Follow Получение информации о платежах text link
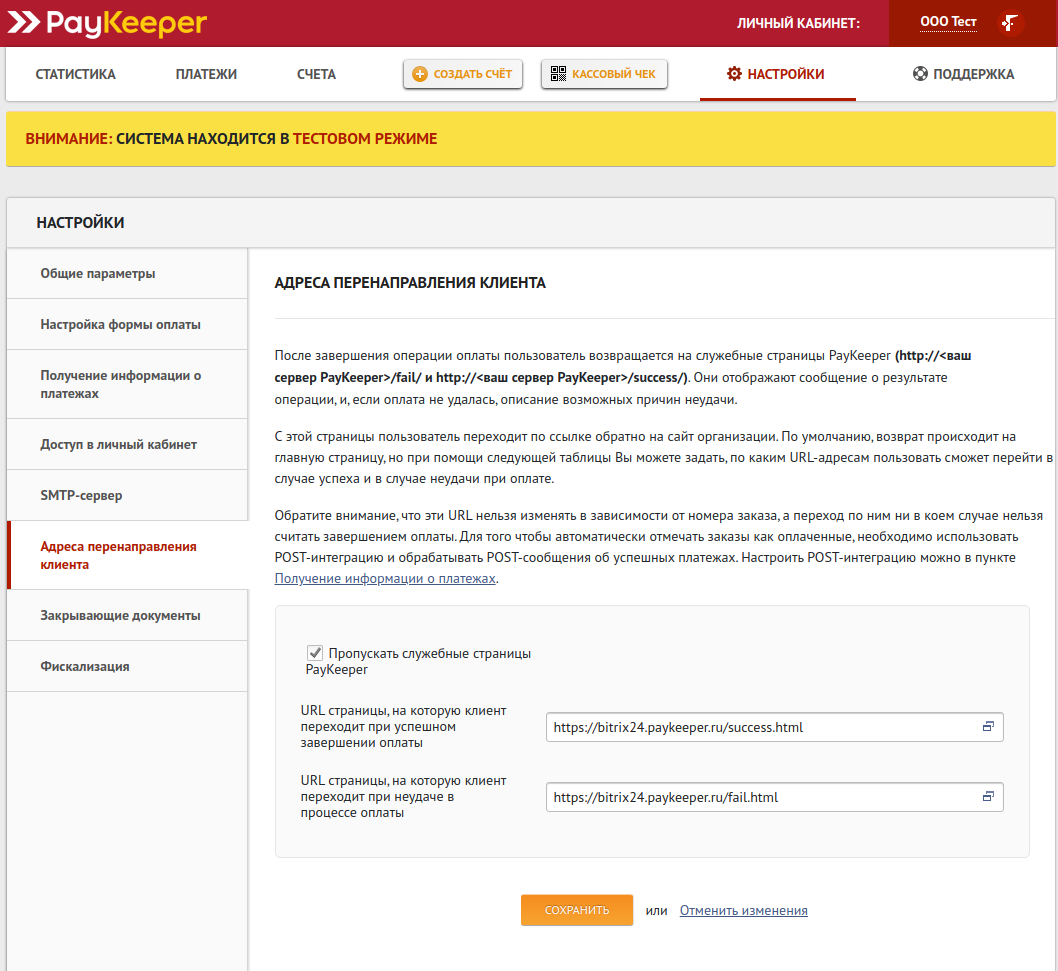Image resolution: width=1058 pixels, height=971 pixels. [x=385, y=578]
